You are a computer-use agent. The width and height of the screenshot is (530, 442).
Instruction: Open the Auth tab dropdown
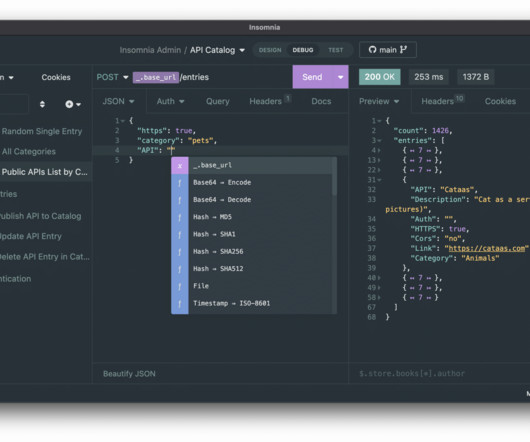tap(170, 101)
